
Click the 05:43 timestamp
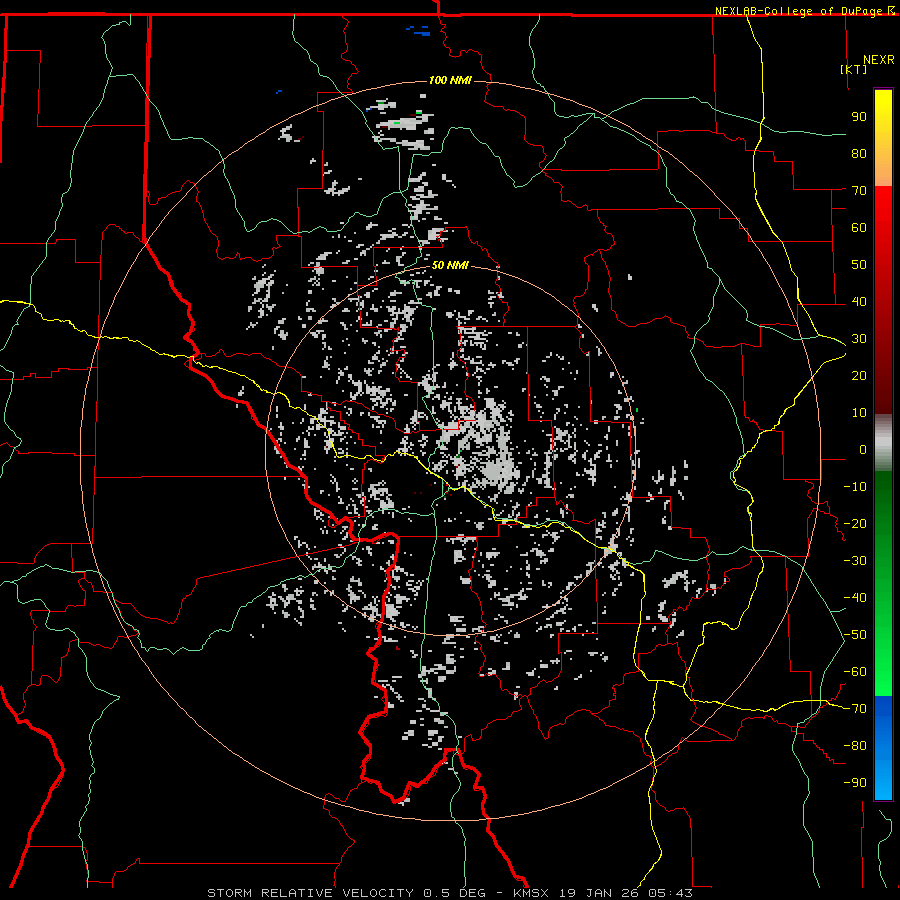(670, 893)
